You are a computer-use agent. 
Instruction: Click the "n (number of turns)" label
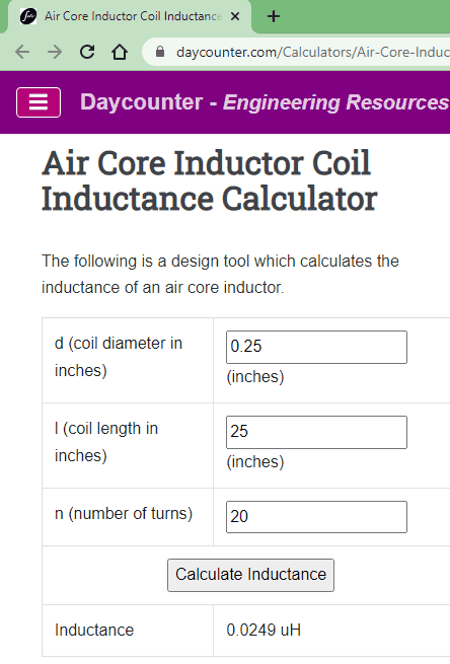tap(124, 514)
